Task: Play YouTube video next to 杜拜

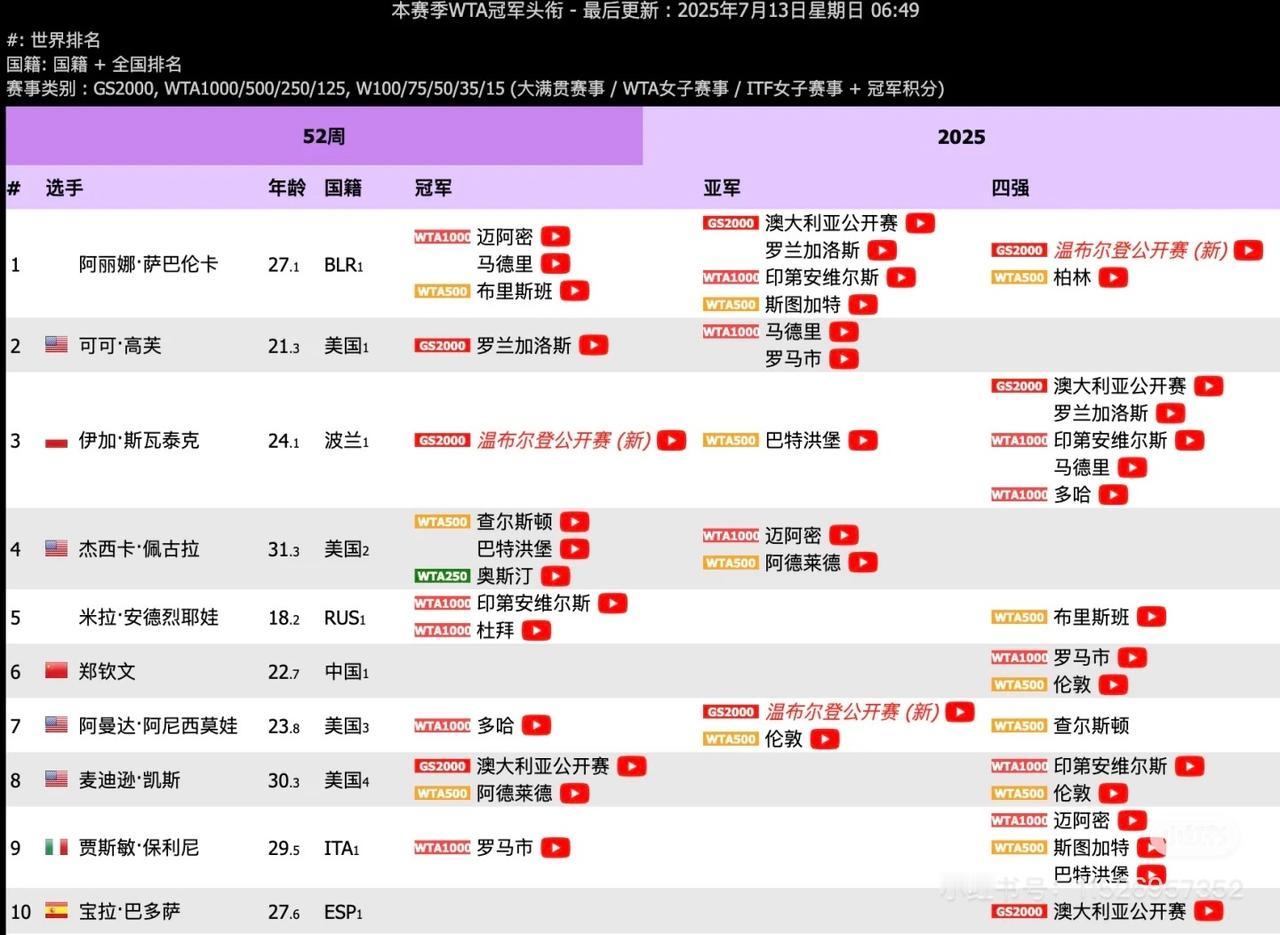Action: click(536, 630)
